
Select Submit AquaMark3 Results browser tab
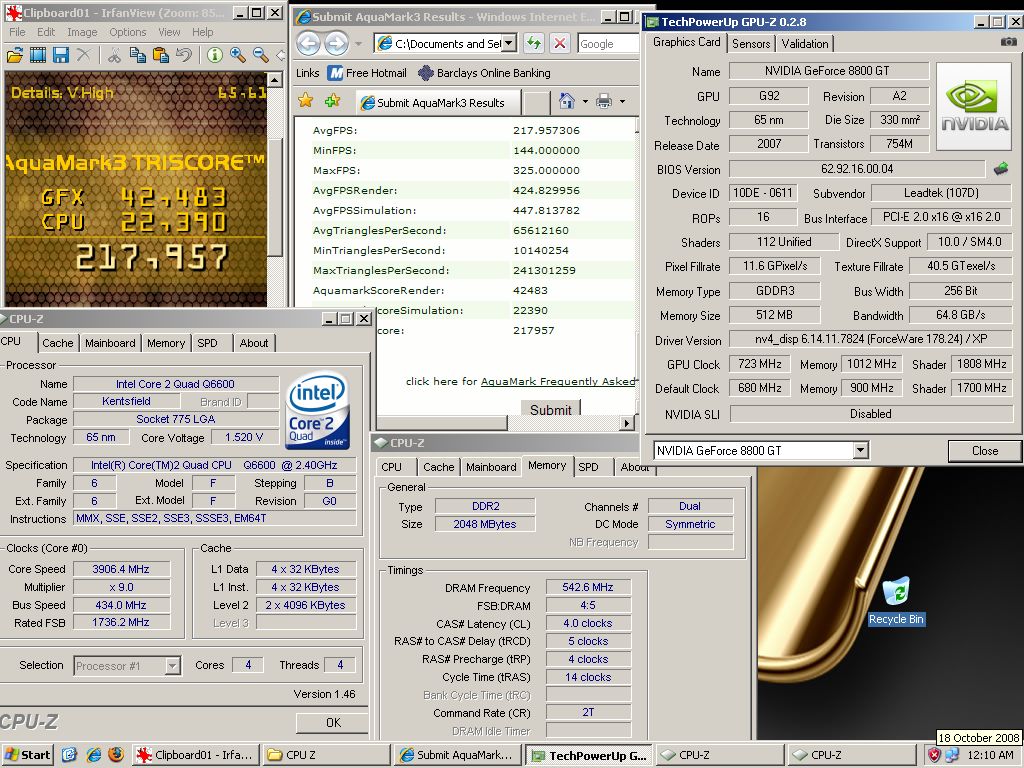(x=440, y=103)
